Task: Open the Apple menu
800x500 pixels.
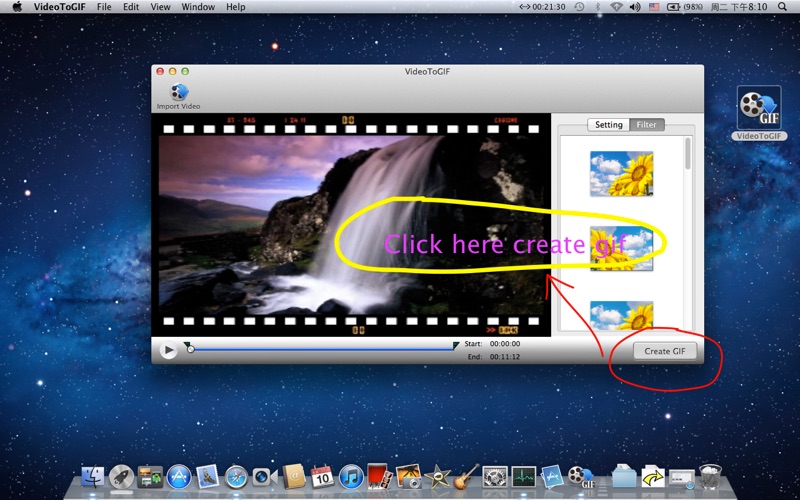Action: [x=17, y=7]
